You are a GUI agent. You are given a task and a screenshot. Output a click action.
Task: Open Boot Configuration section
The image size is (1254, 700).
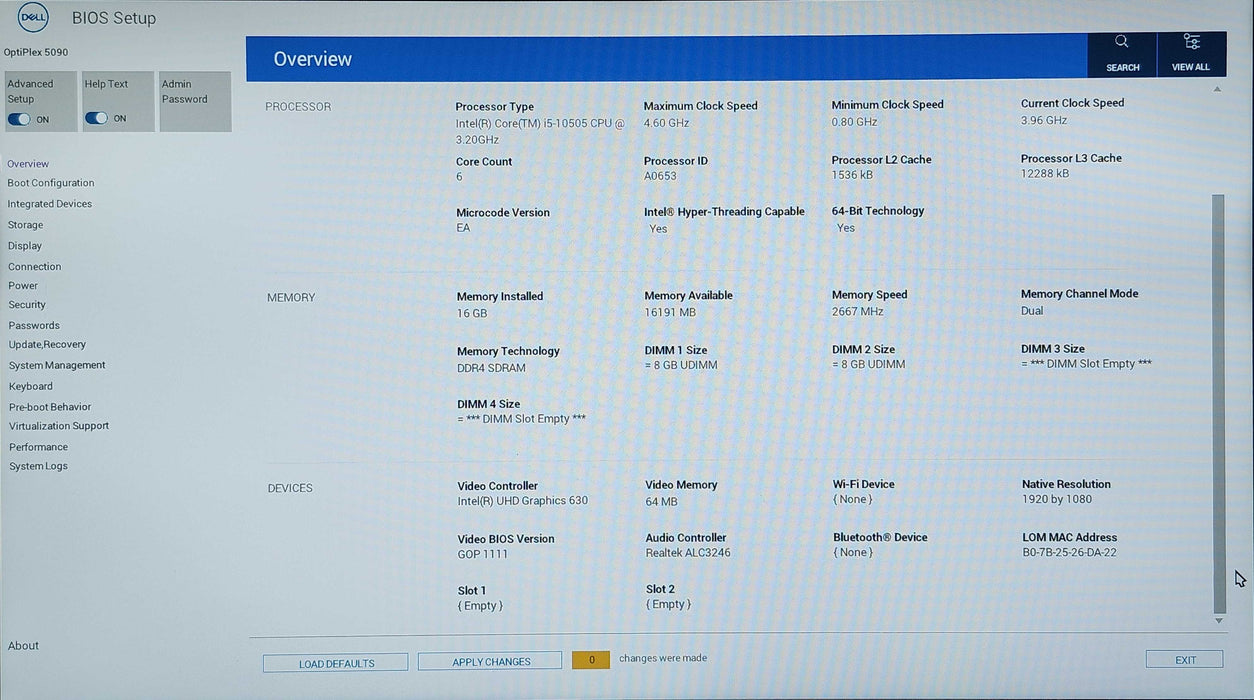pyautogui.click(x=51, y=183)
